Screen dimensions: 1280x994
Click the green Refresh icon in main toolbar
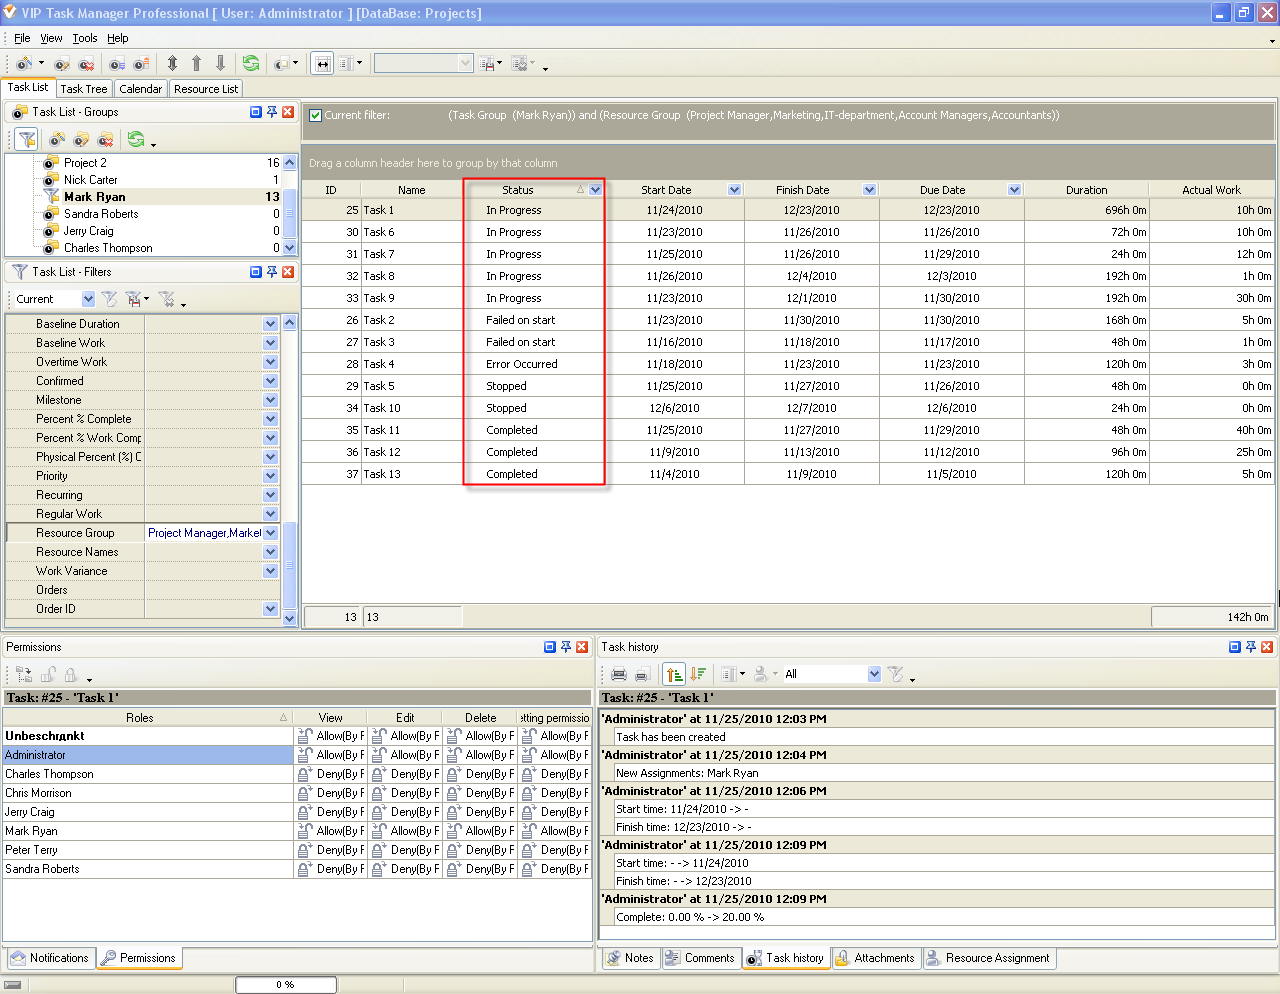[251, 63]
